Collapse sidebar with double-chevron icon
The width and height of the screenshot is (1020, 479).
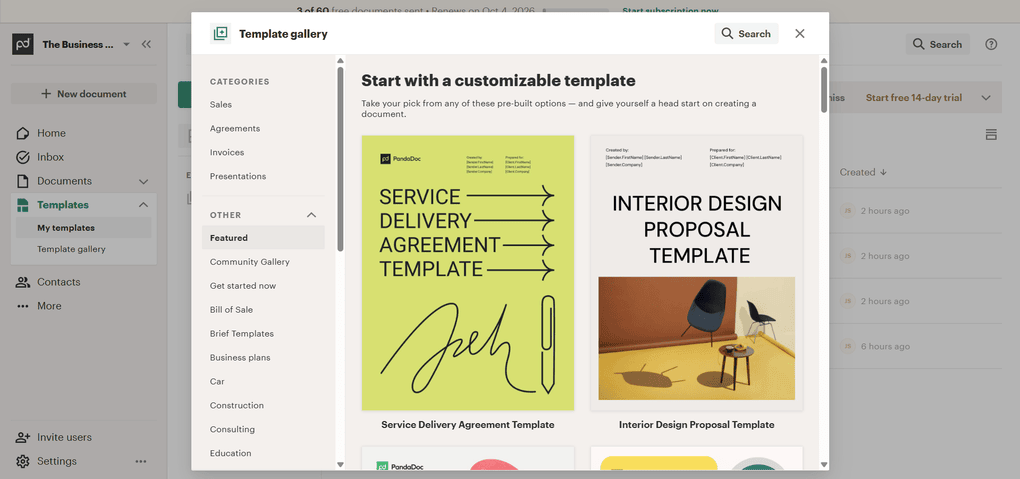(146, 44)
